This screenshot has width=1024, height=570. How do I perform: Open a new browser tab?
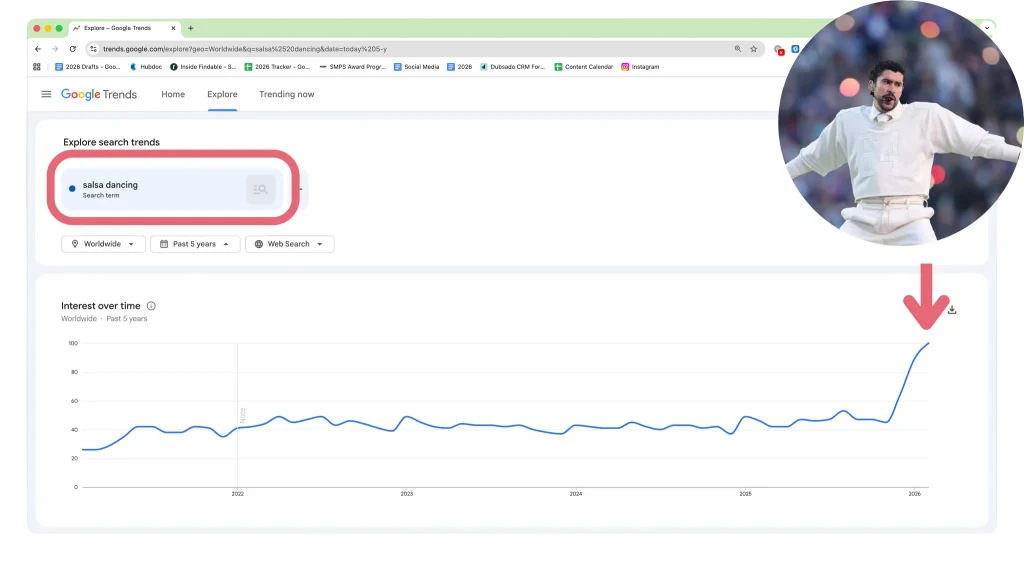click(191, 28)
